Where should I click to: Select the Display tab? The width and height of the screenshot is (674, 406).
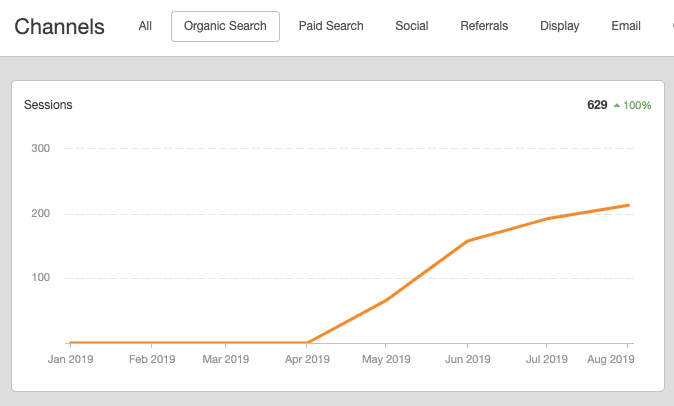(559, 26)
